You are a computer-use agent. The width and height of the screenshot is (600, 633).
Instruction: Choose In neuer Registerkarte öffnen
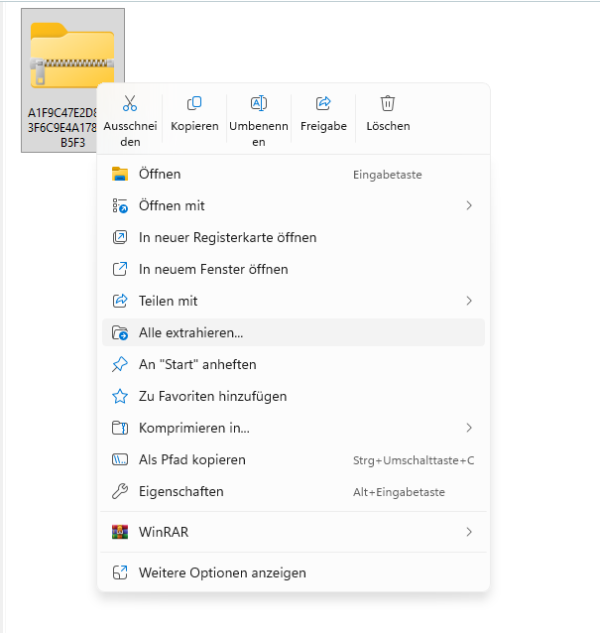tap(294, 237)
